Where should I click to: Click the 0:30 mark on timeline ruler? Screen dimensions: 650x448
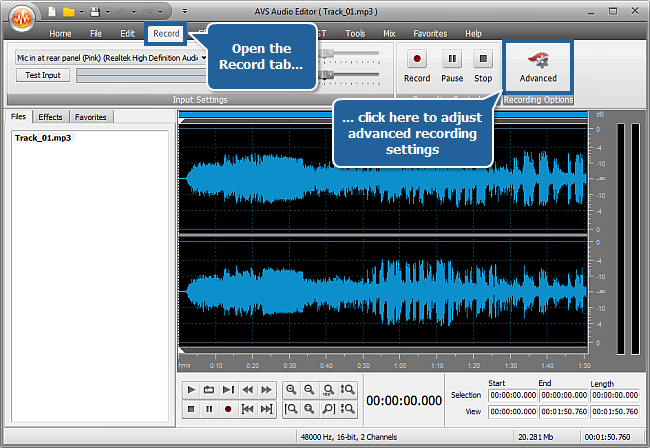click(289, 366)
